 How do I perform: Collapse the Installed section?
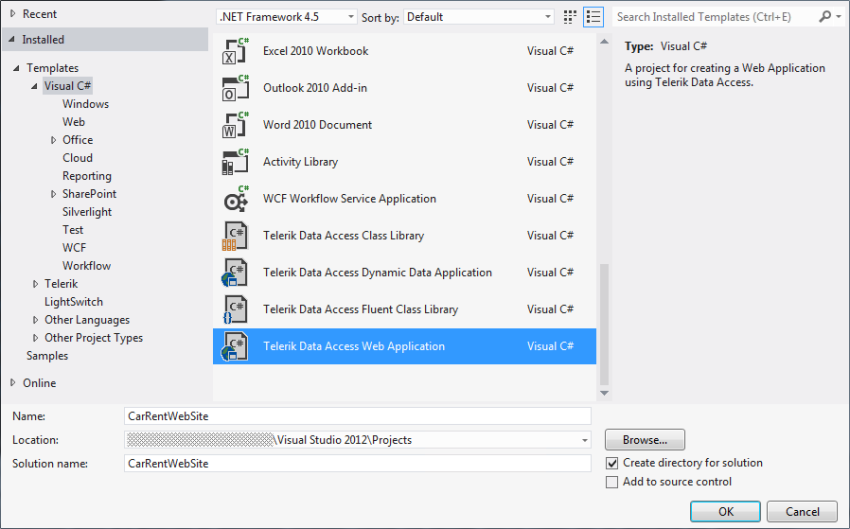(x=12, y=39)
